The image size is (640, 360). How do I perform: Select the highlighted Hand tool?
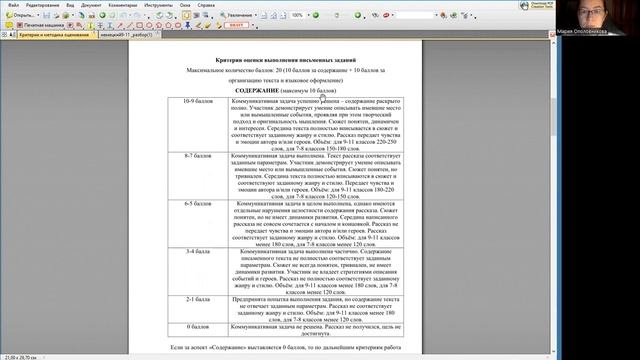[186, 15]
